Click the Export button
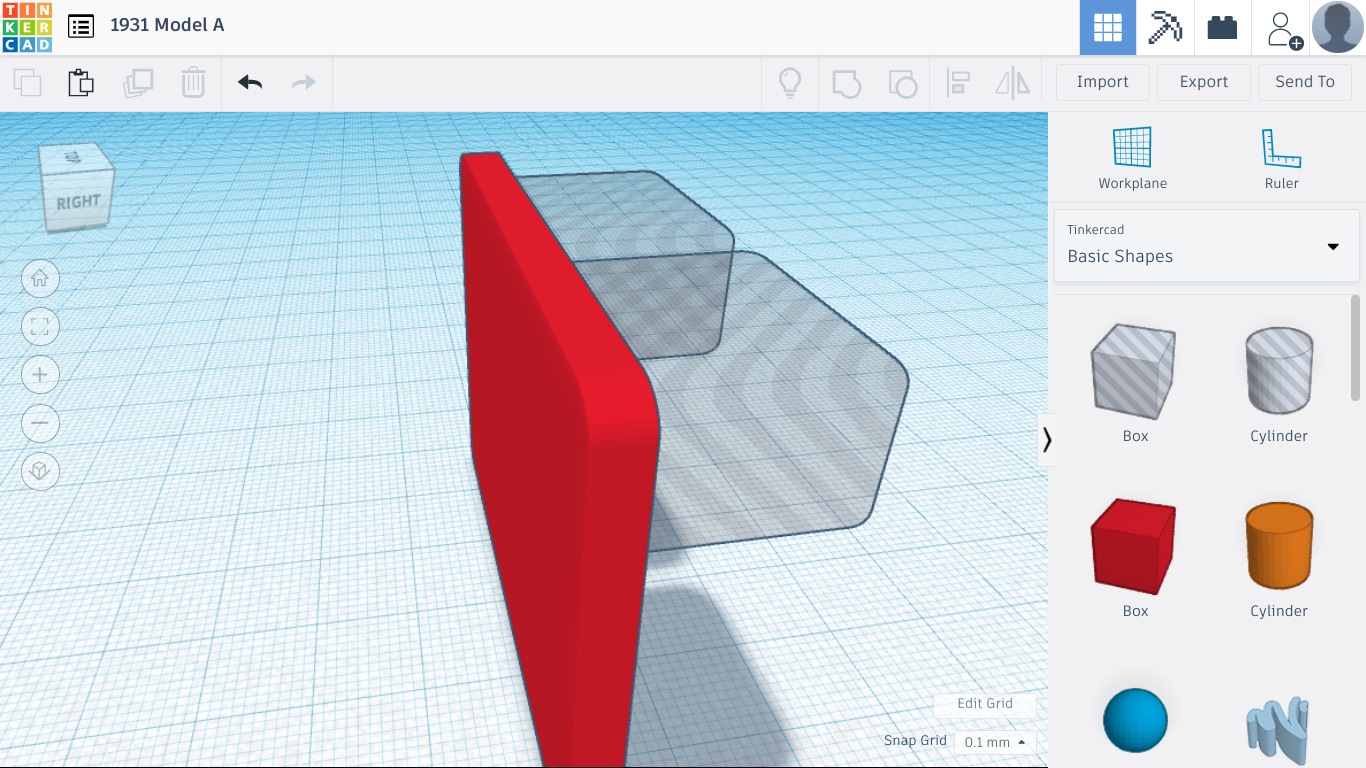This screenshot has width=1366, height=768. click(x=1203, y=82)
